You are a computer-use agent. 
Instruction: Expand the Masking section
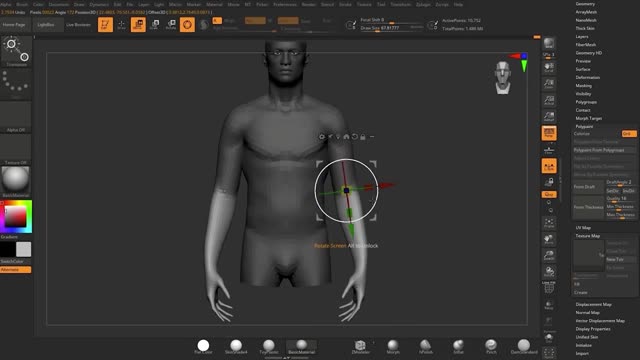[x=584, y=86]
